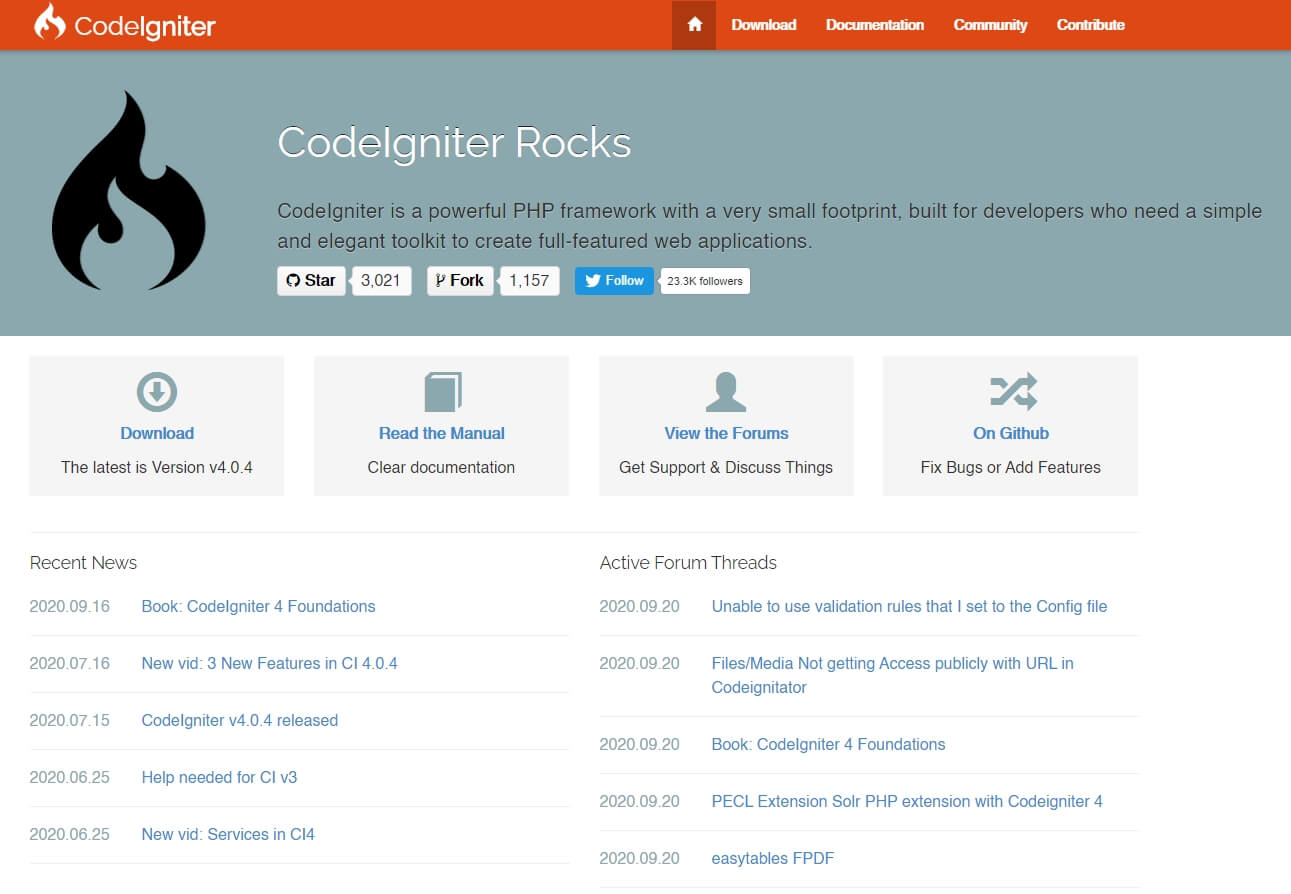Click the manual book icon
The image size is (1291, 894).
442,392
